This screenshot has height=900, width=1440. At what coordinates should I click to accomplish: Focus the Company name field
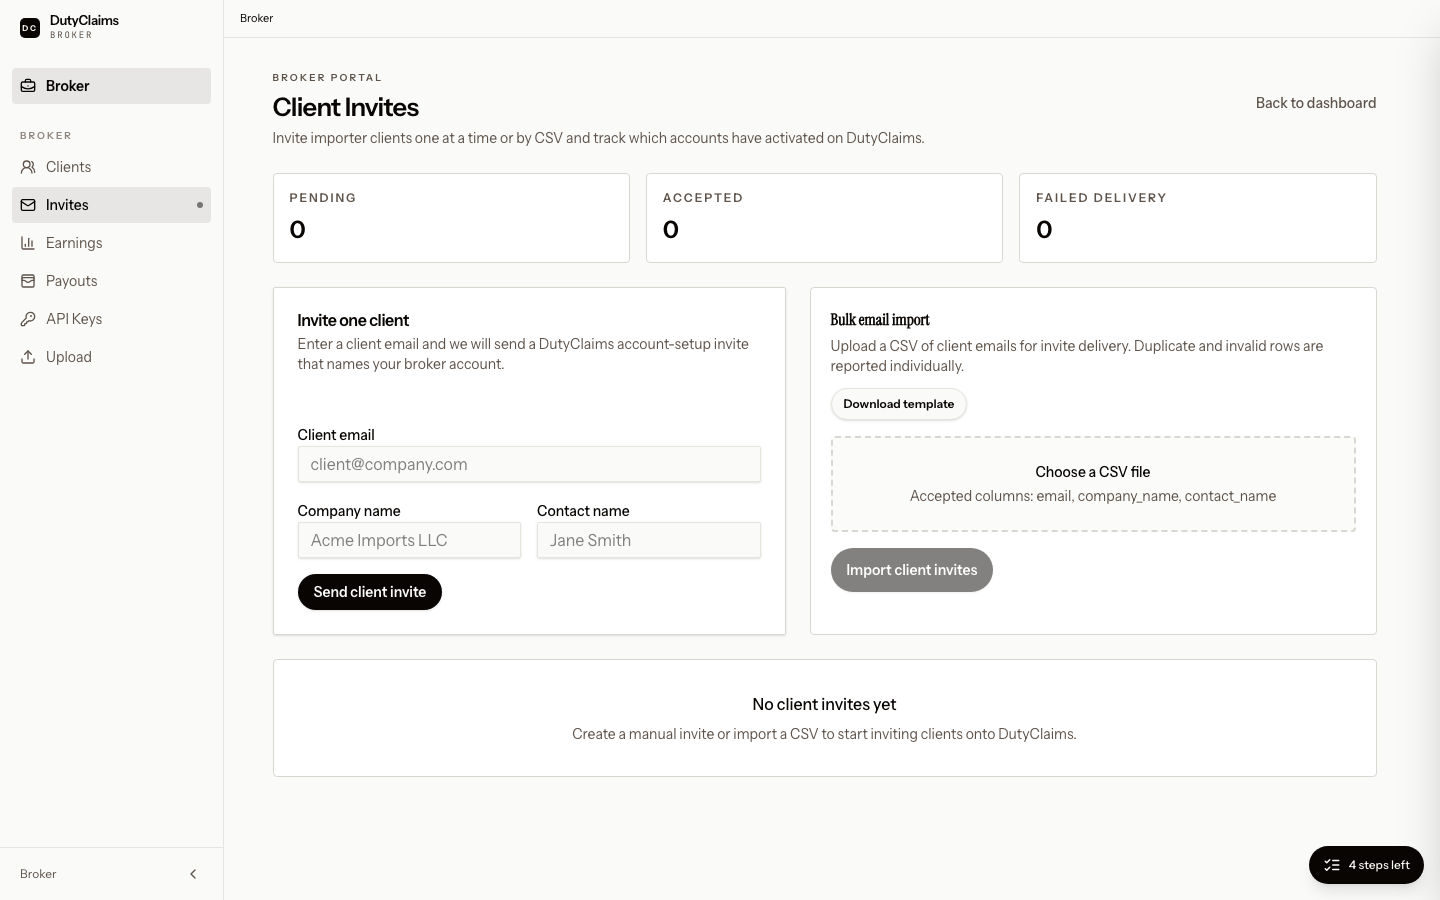[x=409, y=540]
